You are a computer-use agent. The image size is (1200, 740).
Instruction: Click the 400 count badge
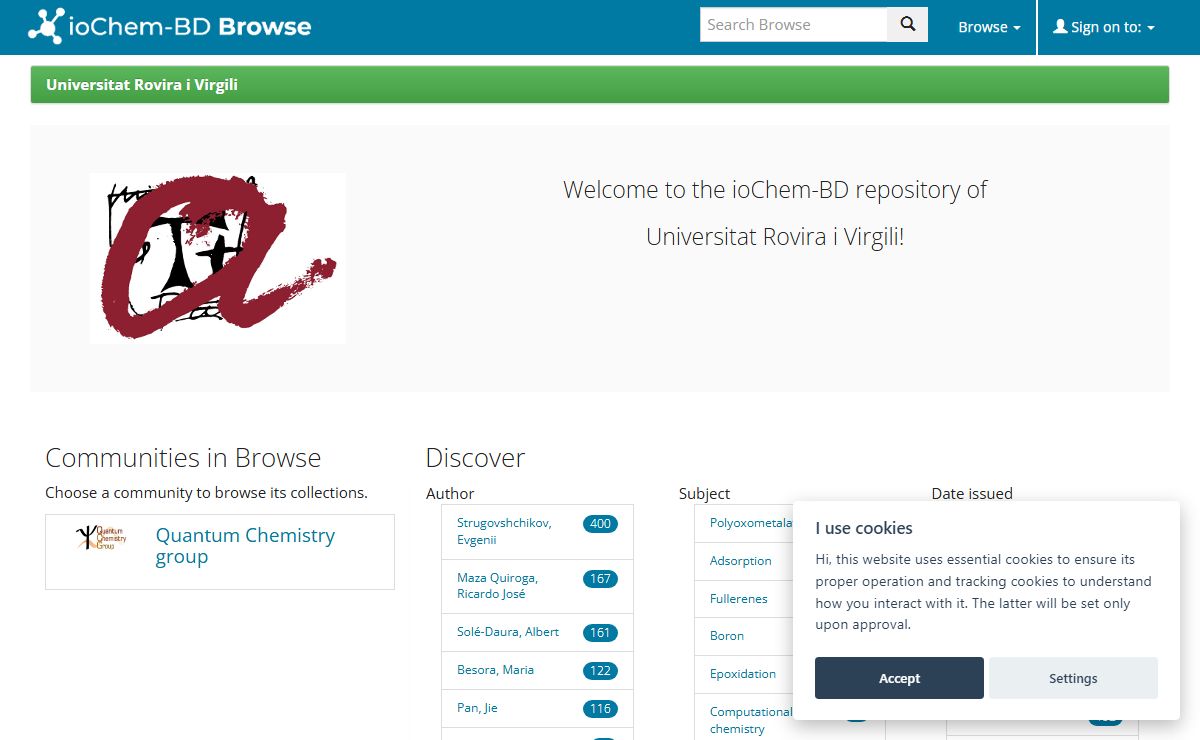[x=600, y=524]
